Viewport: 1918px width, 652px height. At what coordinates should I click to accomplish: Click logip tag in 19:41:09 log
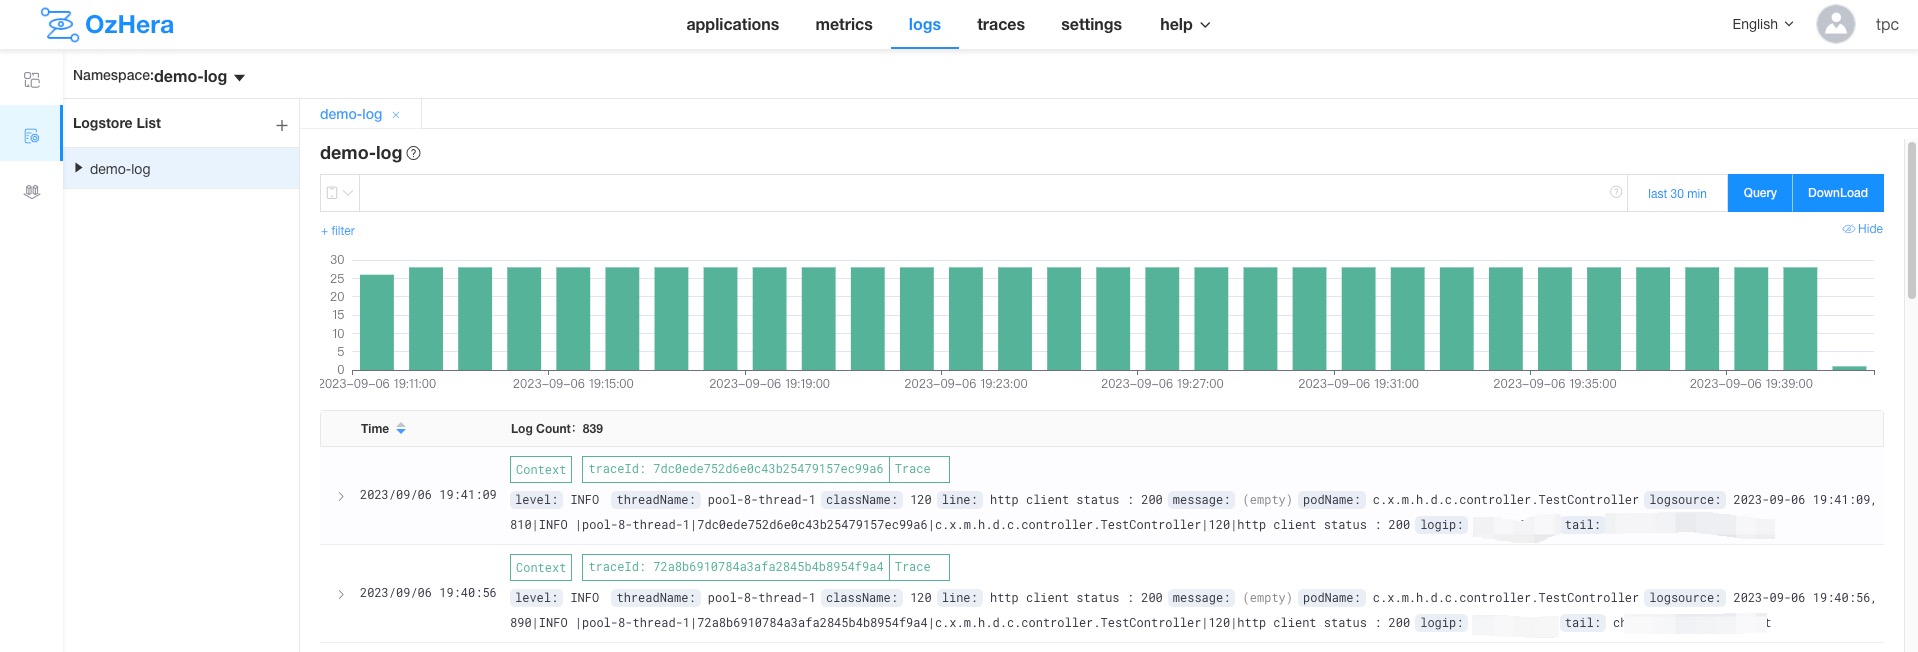(x=1442, y=525)
